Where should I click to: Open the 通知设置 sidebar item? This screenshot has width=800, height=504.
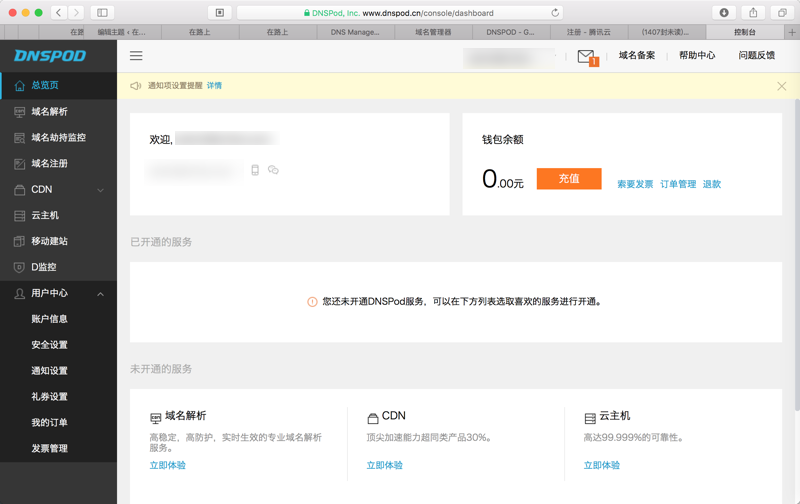click(x=49, y=371)
